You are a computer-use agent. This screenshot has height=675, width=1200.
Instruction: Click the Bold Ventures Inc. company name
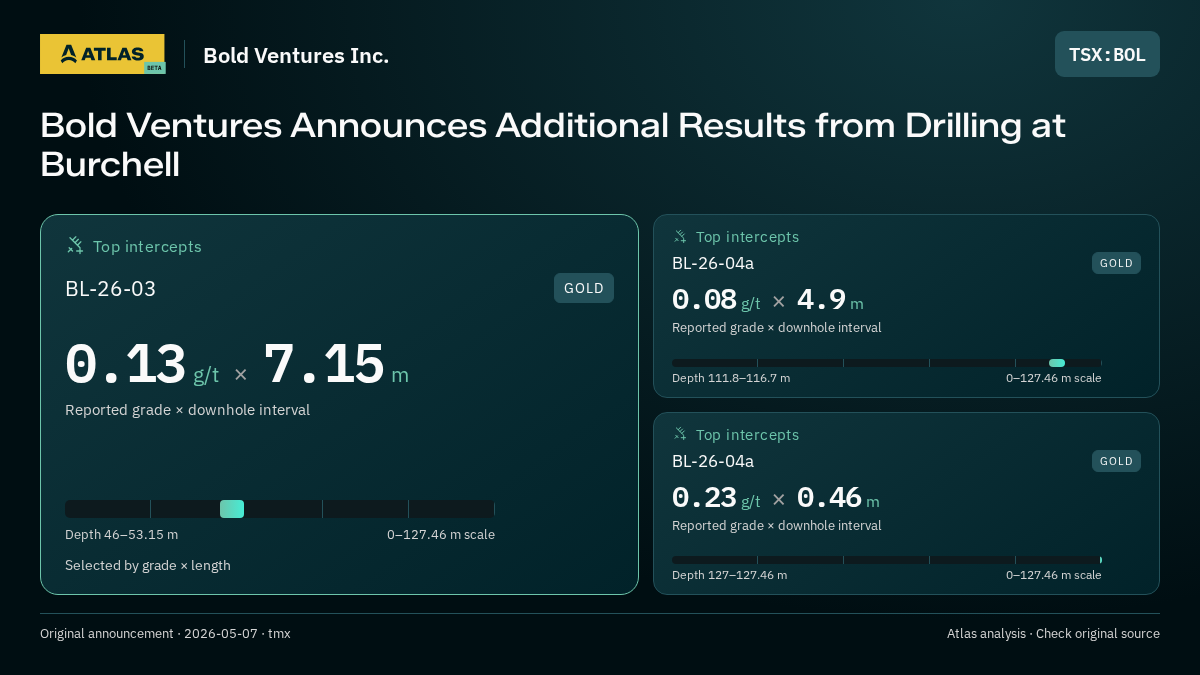[296, 55]
